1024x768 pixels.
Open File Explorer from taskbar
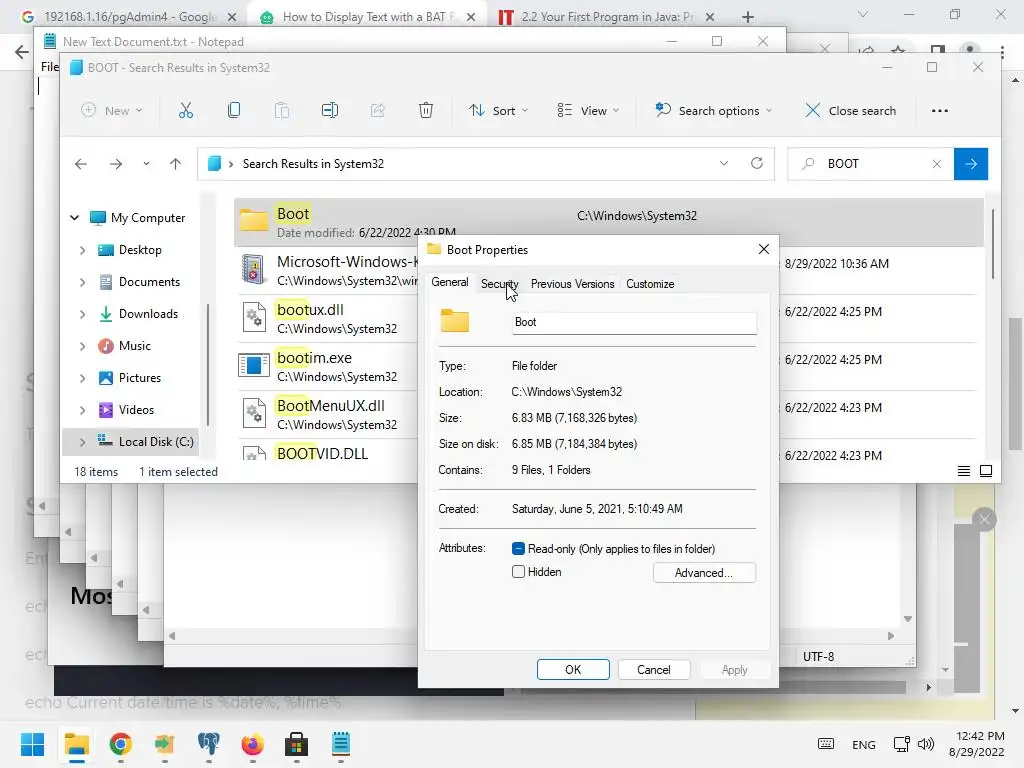coord(76,744)
